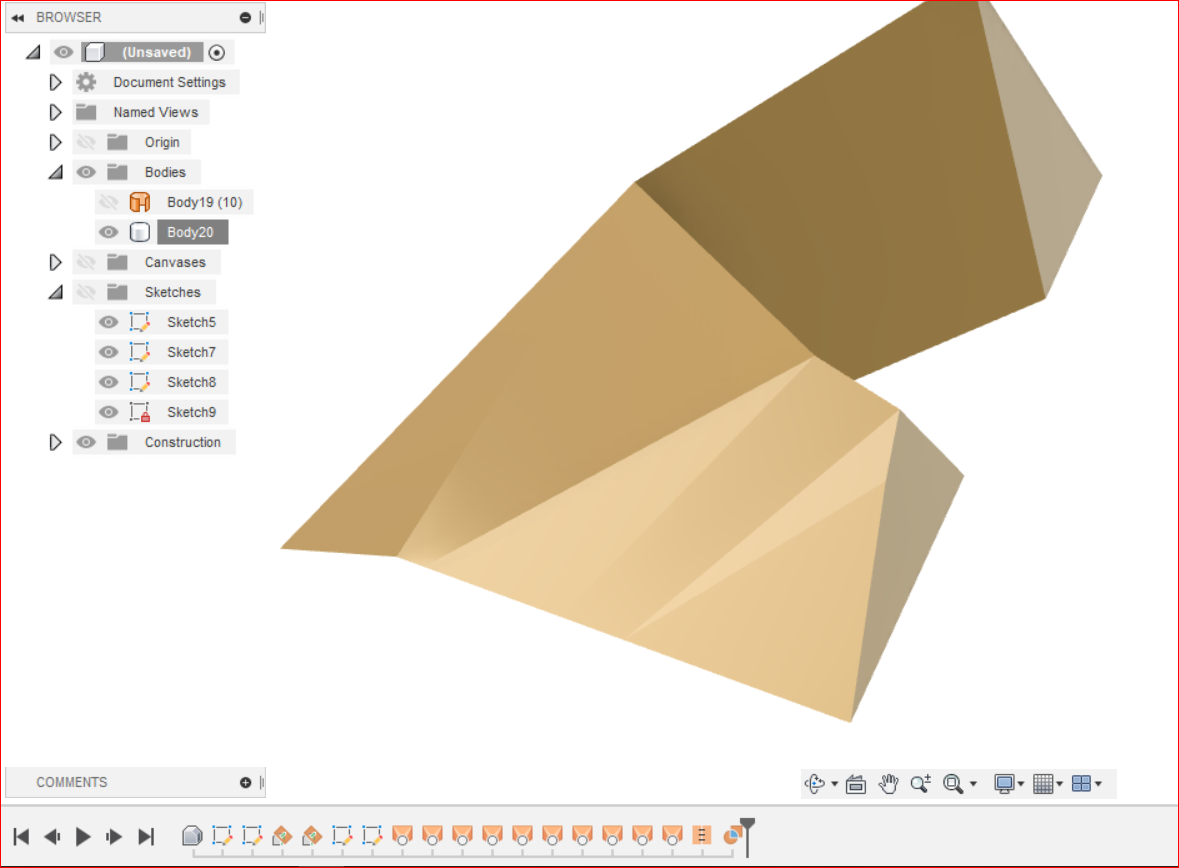This screenshot has width=1179, height=868.
Task: Collapse the Bodies folder
Action: click(x=55, y=171)
